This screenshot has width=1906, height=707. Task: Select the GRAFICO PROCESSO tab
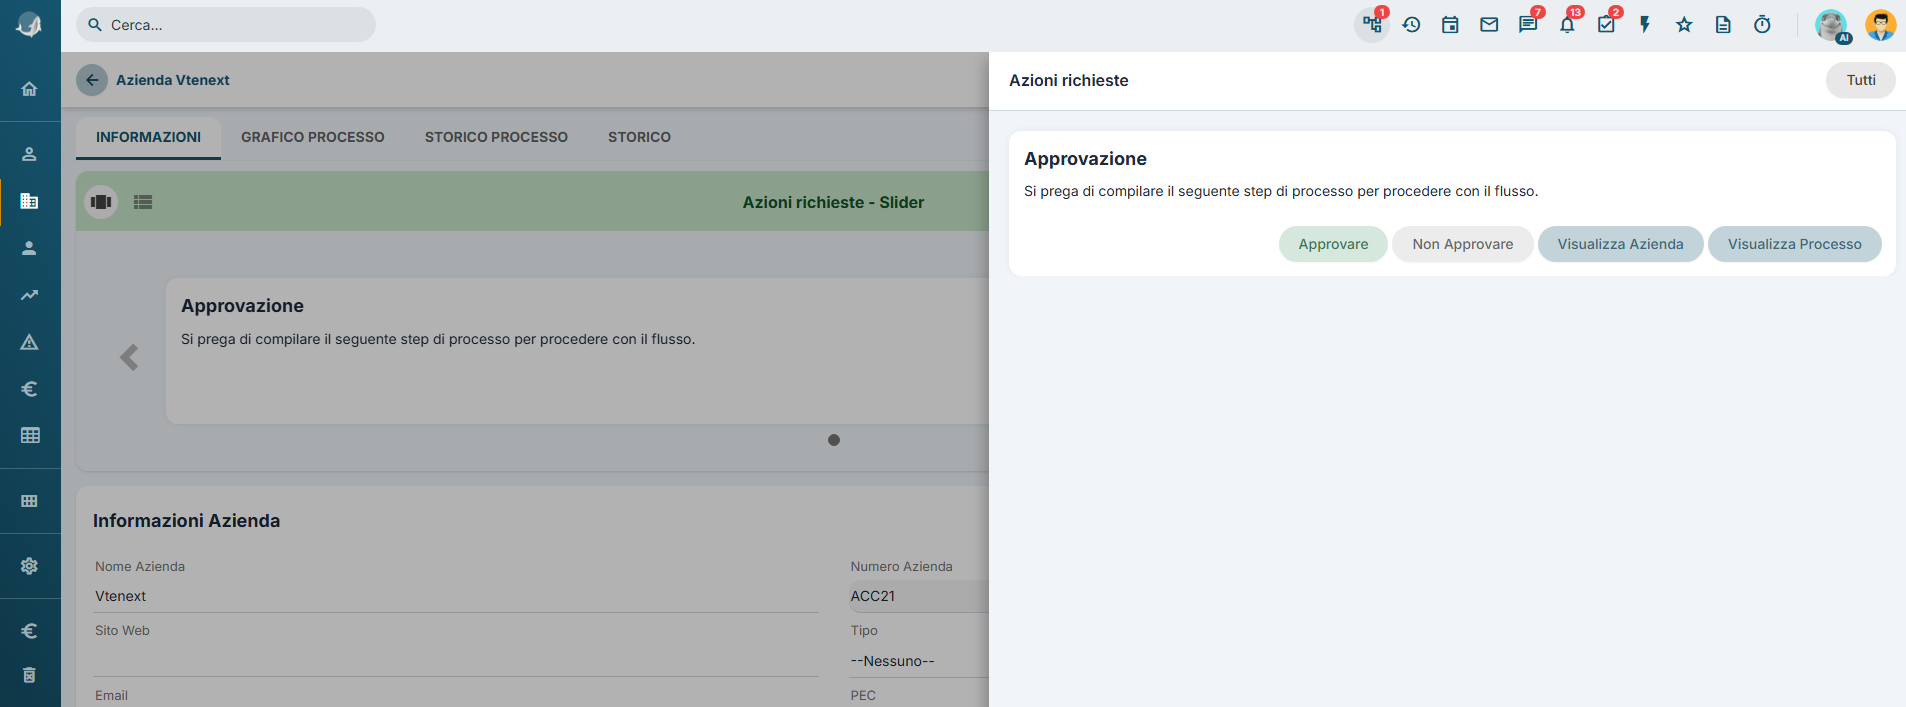[x=313, y=137]
